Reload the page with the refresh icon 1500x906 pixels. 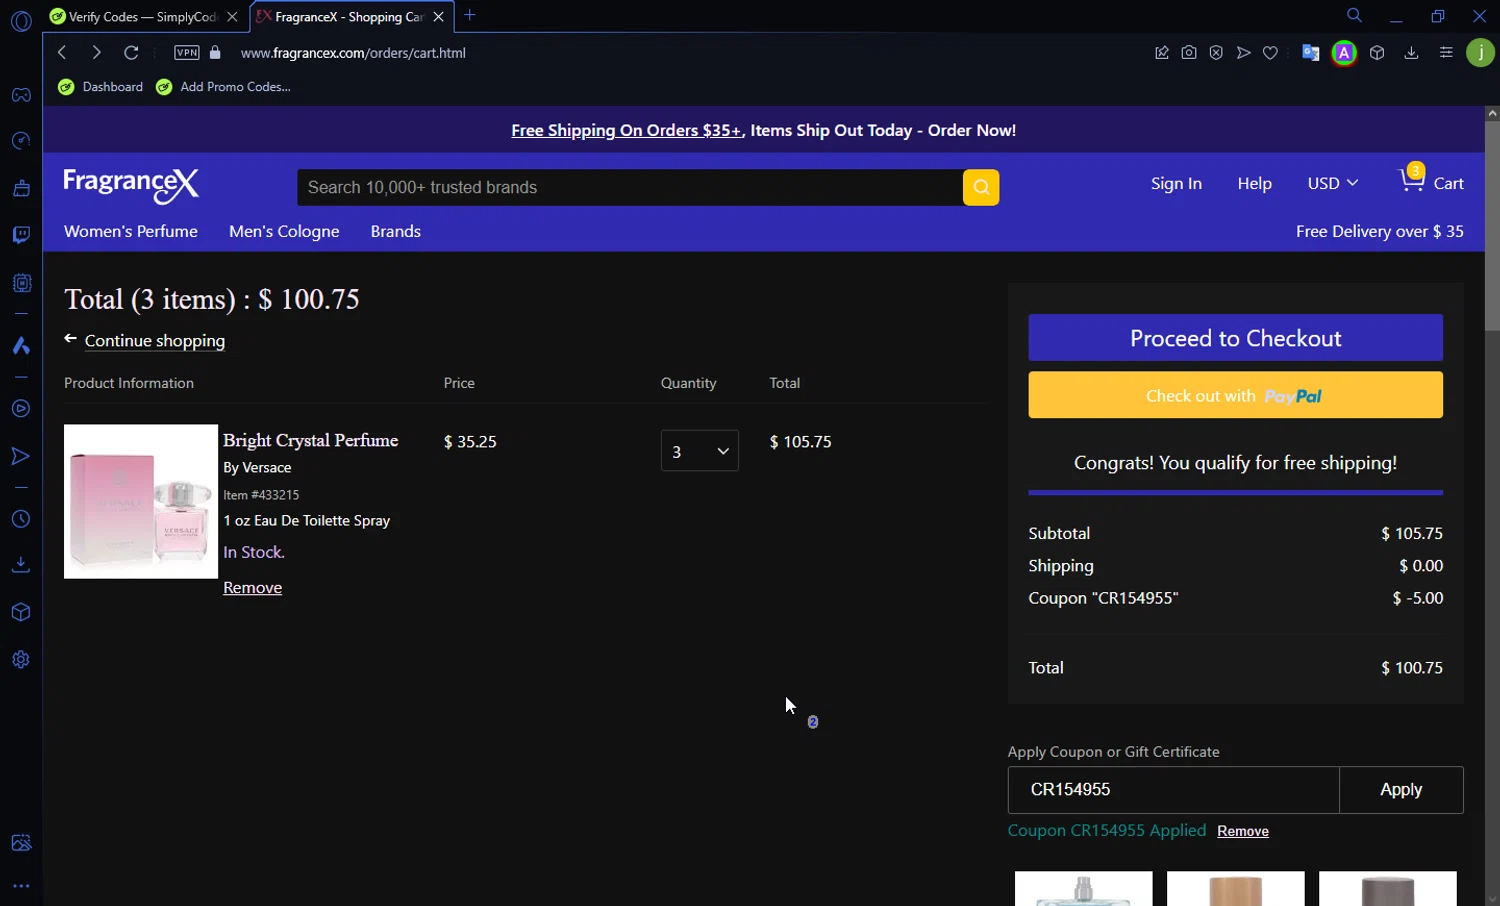[x=131, y=53]
